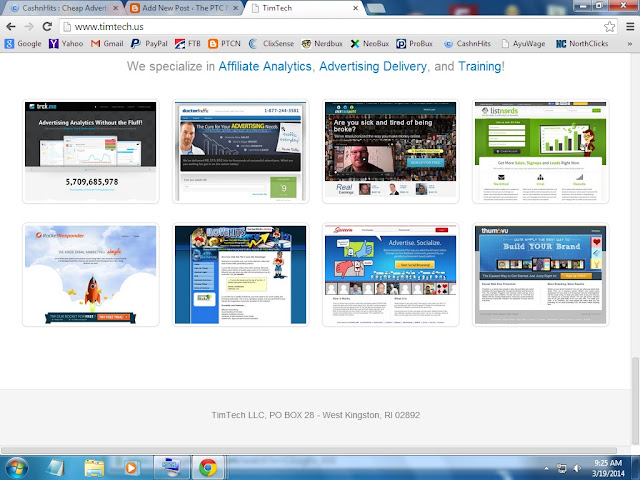
Task: Open the PTCN bookmark
Action: [224, 44]
